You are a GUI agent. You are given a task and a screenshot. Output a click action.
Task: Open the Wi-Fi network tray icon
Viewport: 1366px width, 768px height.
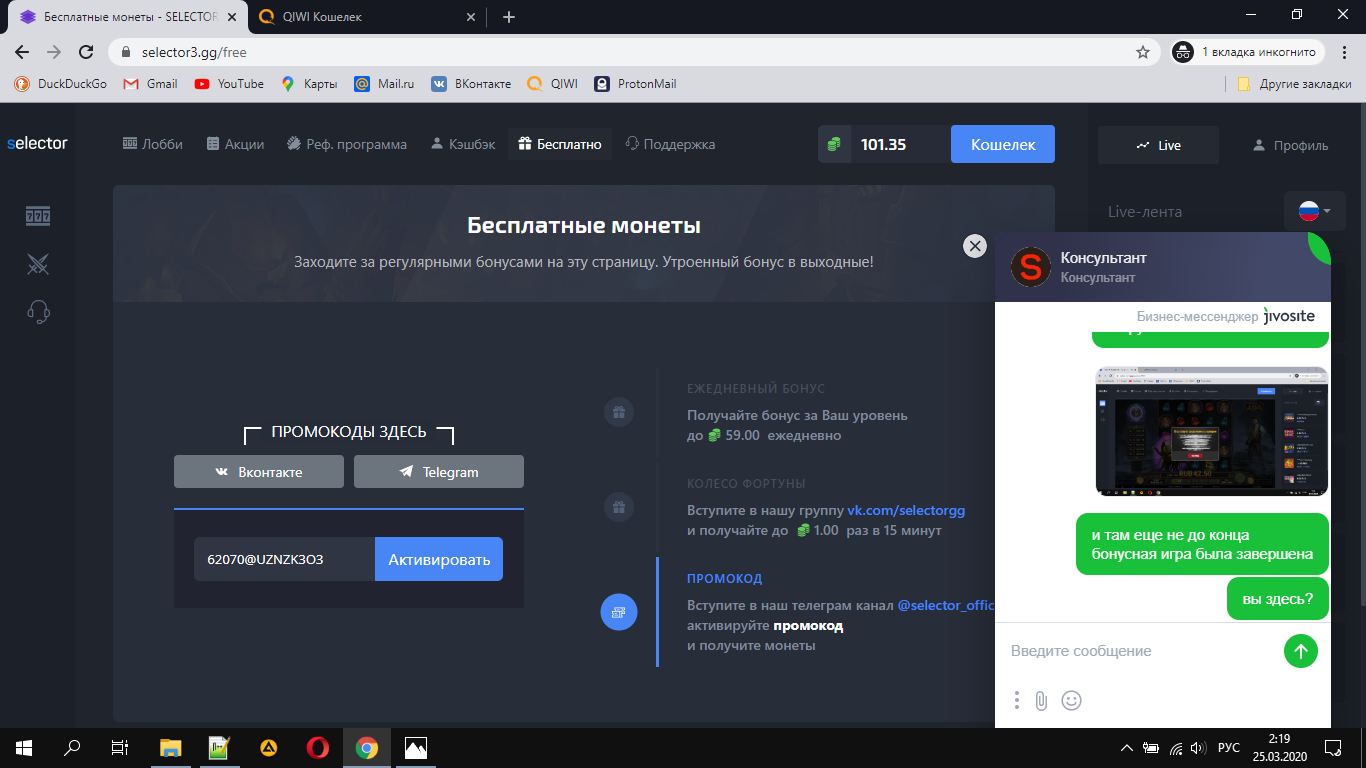1174,747
